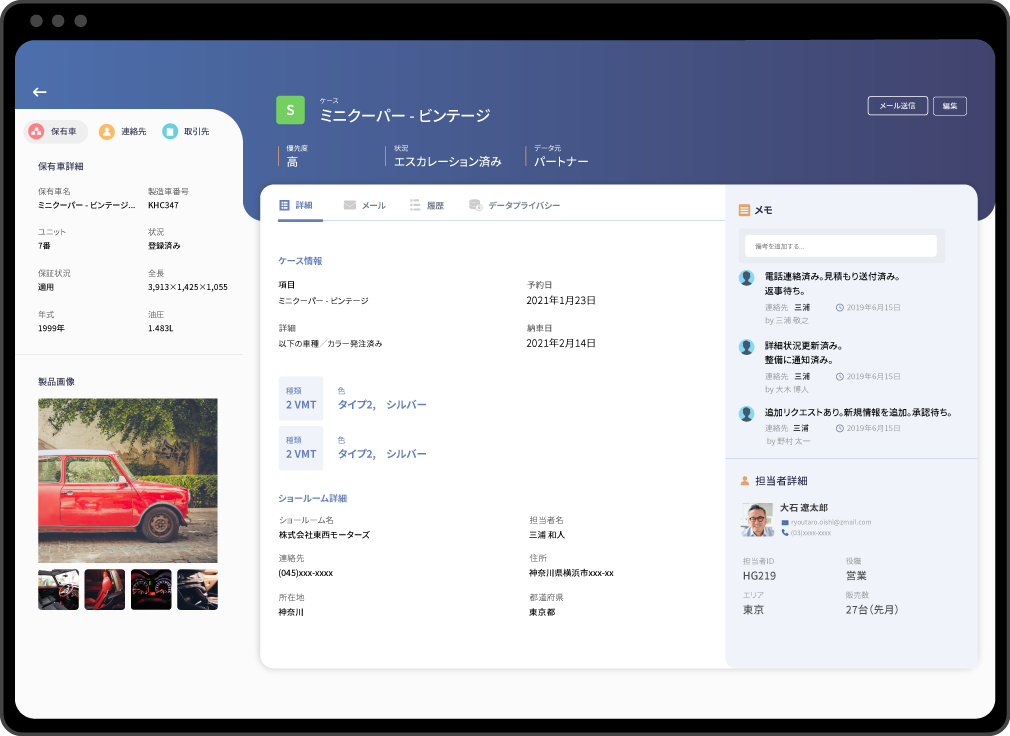Screen dimensions: 1010x736
Task: Click the envelope icon on メール tab
Action: pos(350,205)
